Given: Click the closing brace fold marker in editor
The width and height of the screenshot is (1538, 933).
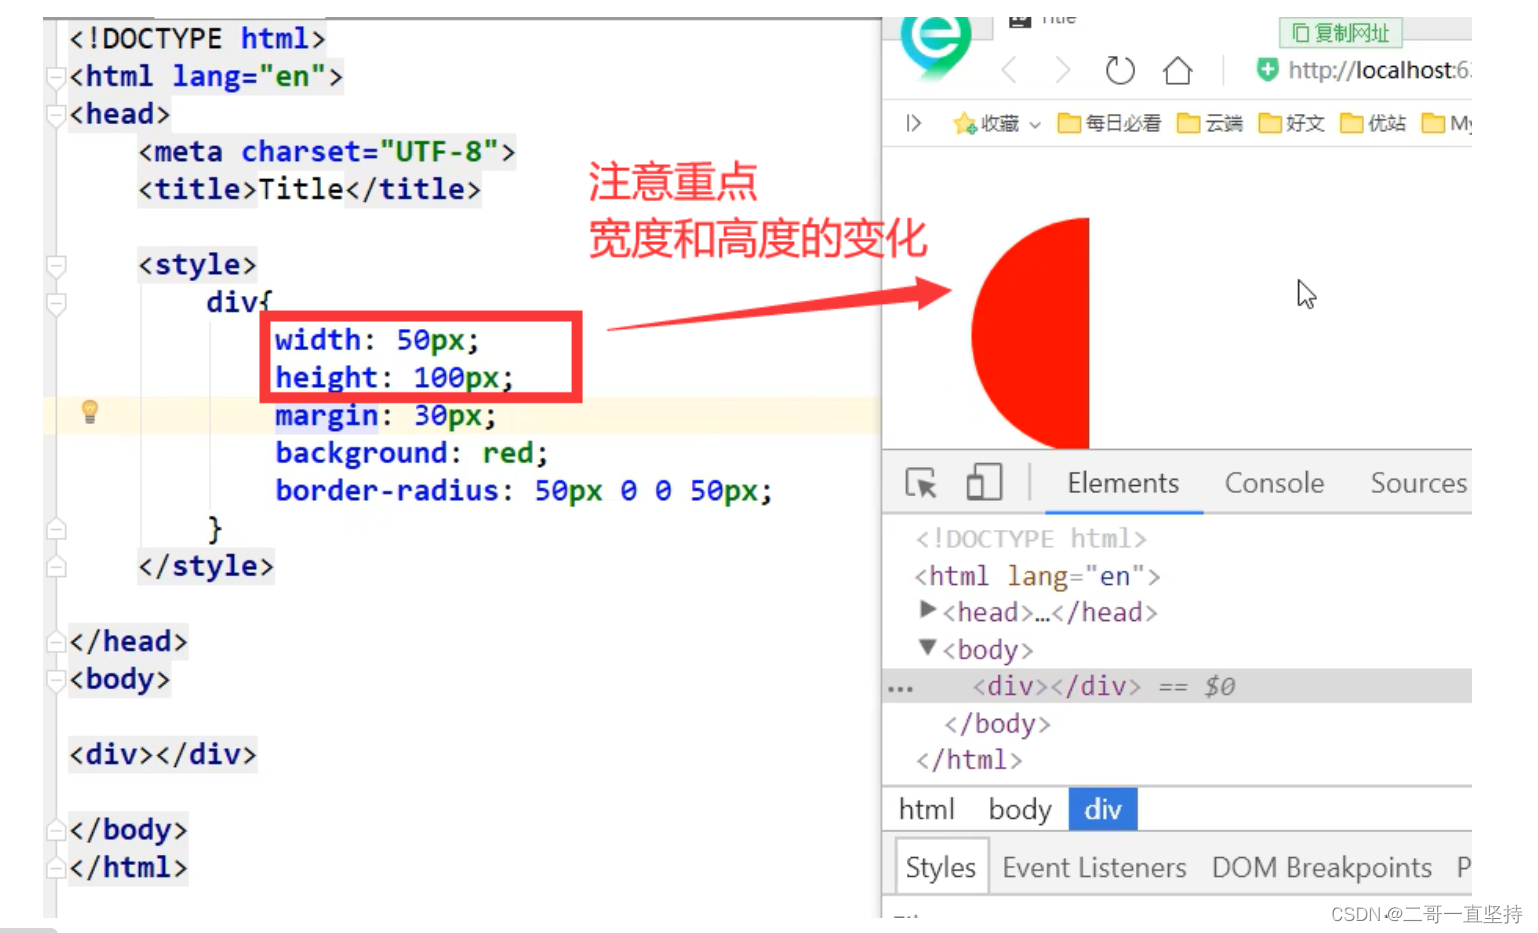Looking at the screenshot, I should point(56,528).
